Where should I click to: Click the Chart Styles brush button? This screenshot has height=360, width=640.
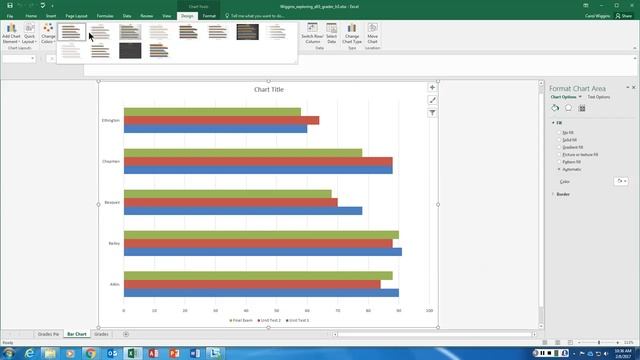pos(432,100)
